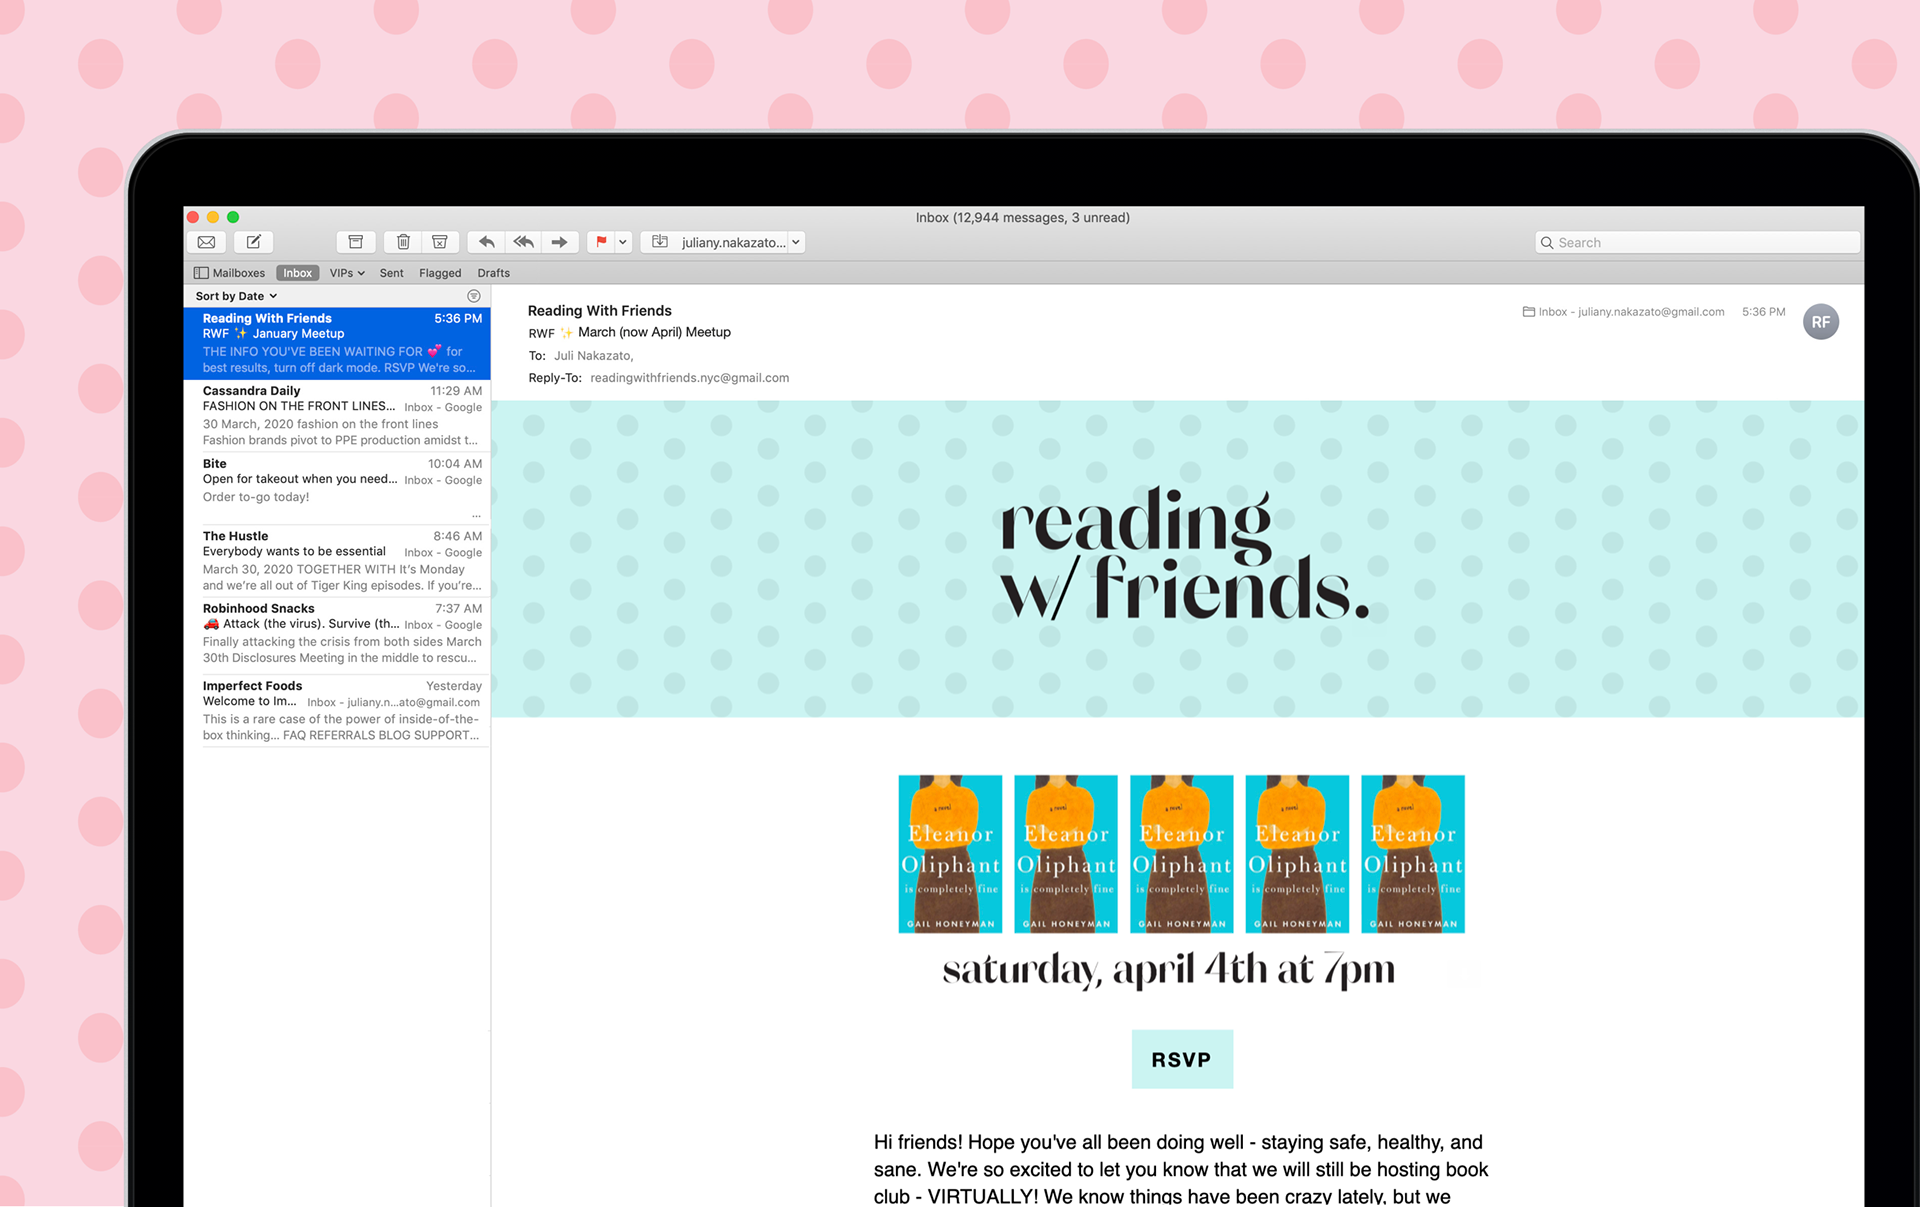Image resolution: width=1920 pixels, height=1207 pixels.
Task: Click the 'saturday, april 4th at 7pm' heading
Action: tap(1168, 969)
